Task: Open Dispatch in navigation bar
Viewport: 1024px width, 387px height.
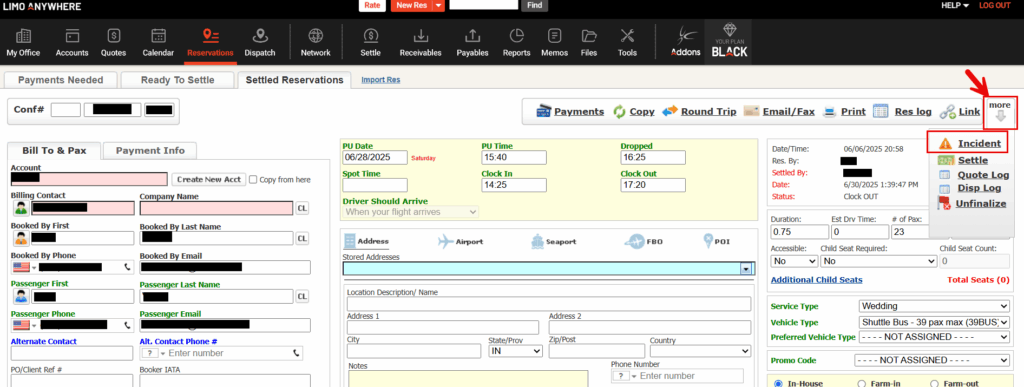Action: coord(260,42)
